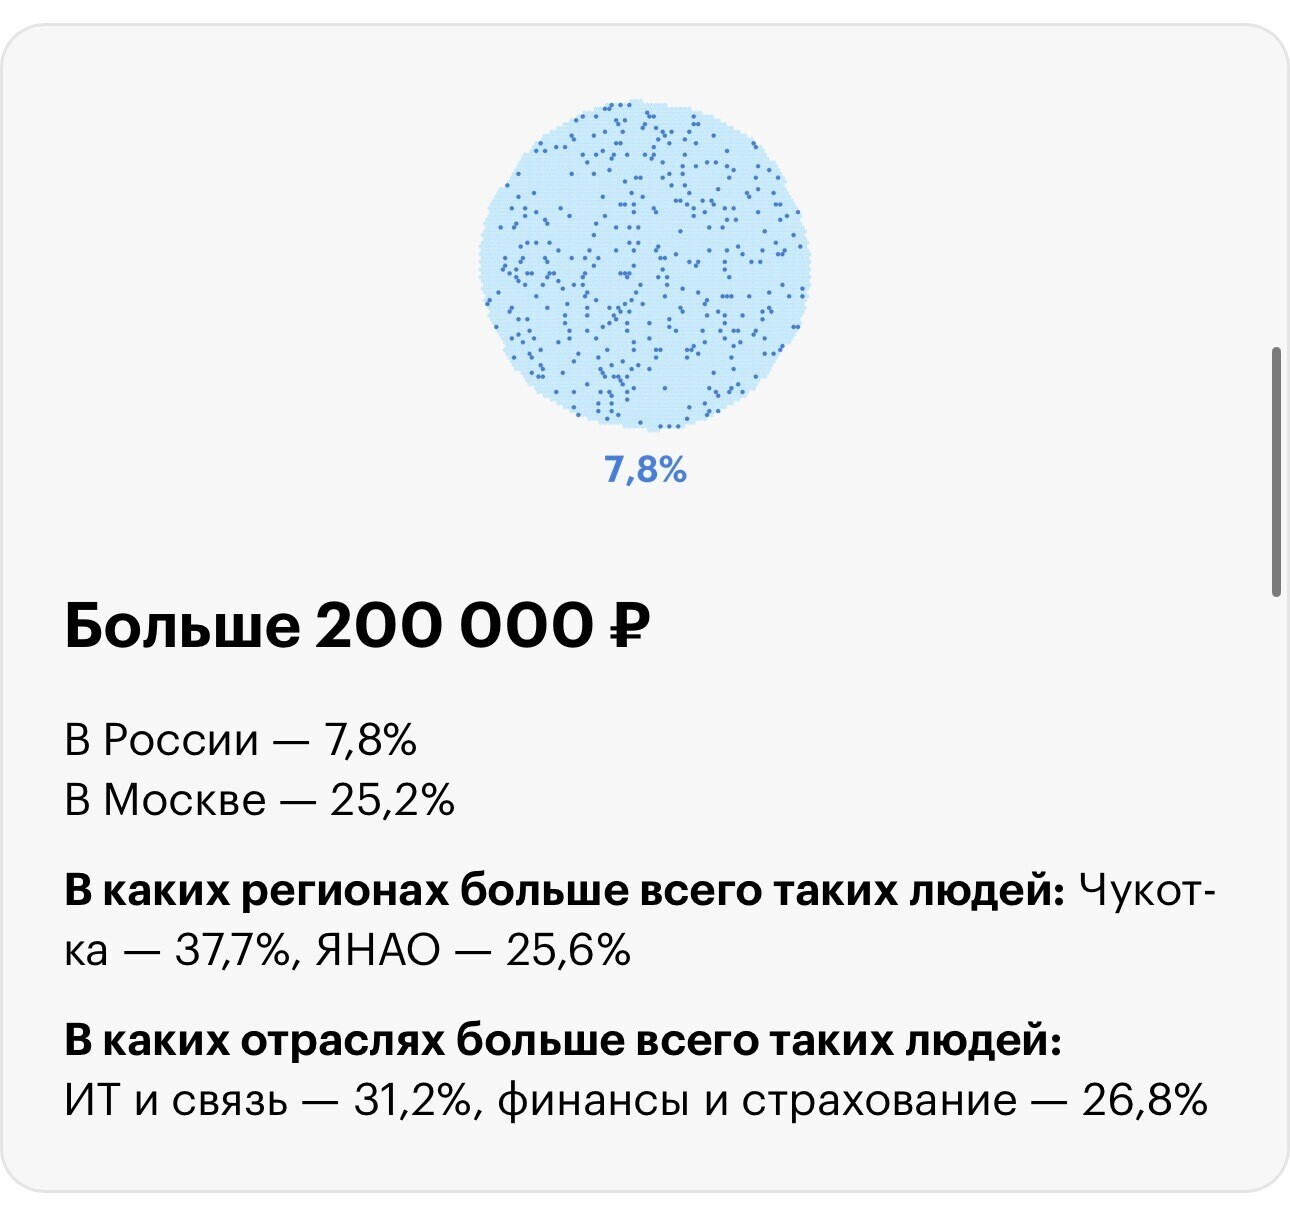Image resolution: width=1290 pixels, height=1209 pixels.
Task: Click the 25,2% Moscow percentage value
Action: (x=393, y=800)
